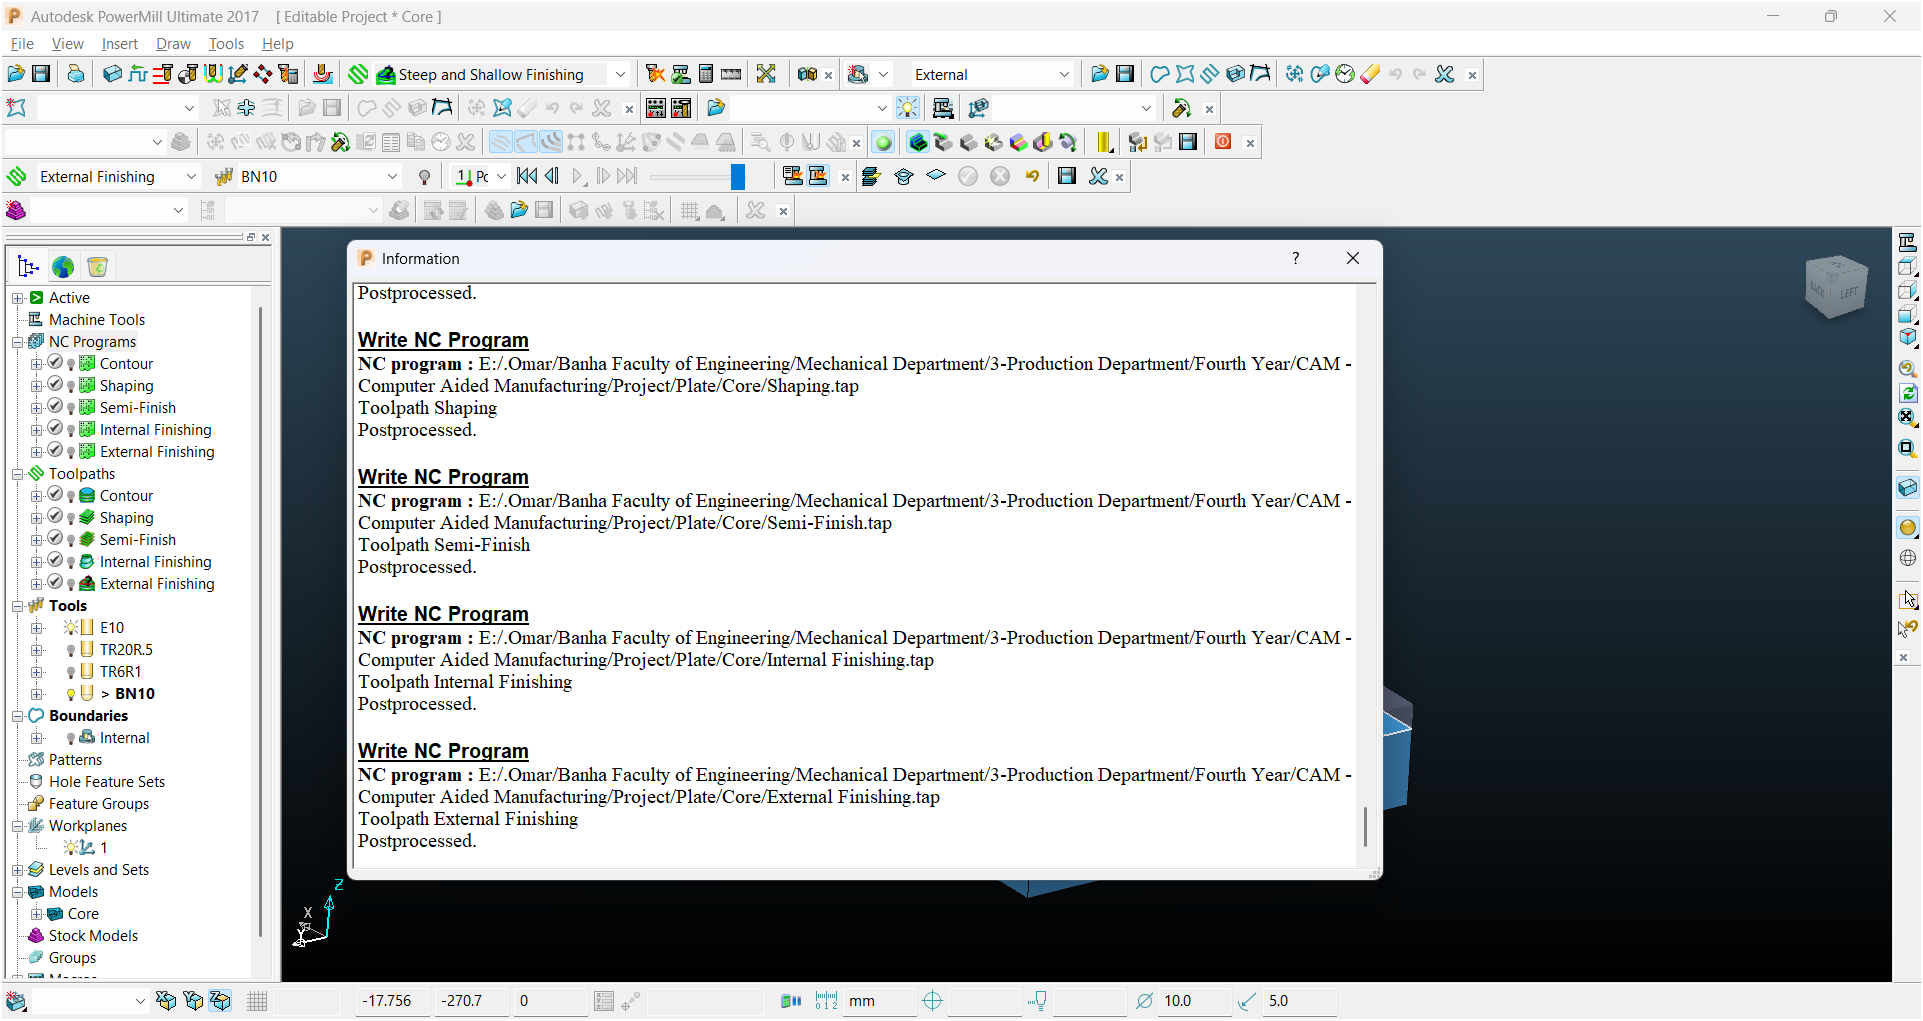This screenshot has height=1021, width=1923.
Task: Toggle checkmark for Semi-Finish toolpath
Action: pyautogui.click(x=56, y=539)
